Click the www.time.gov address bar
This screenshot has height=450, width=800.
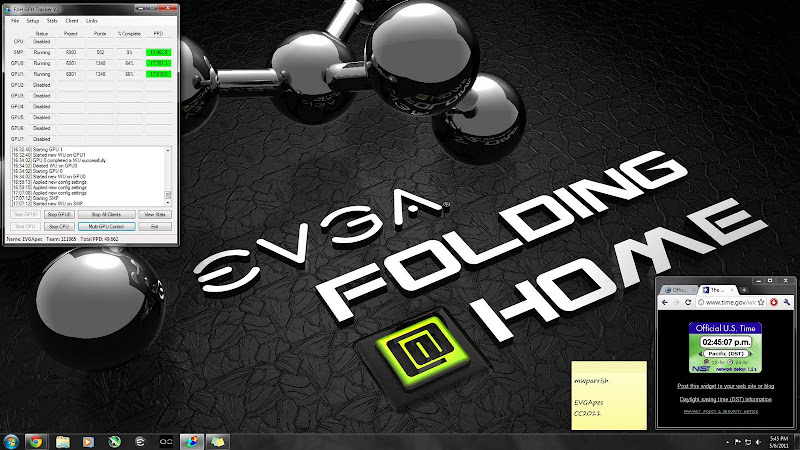(731, 303)
